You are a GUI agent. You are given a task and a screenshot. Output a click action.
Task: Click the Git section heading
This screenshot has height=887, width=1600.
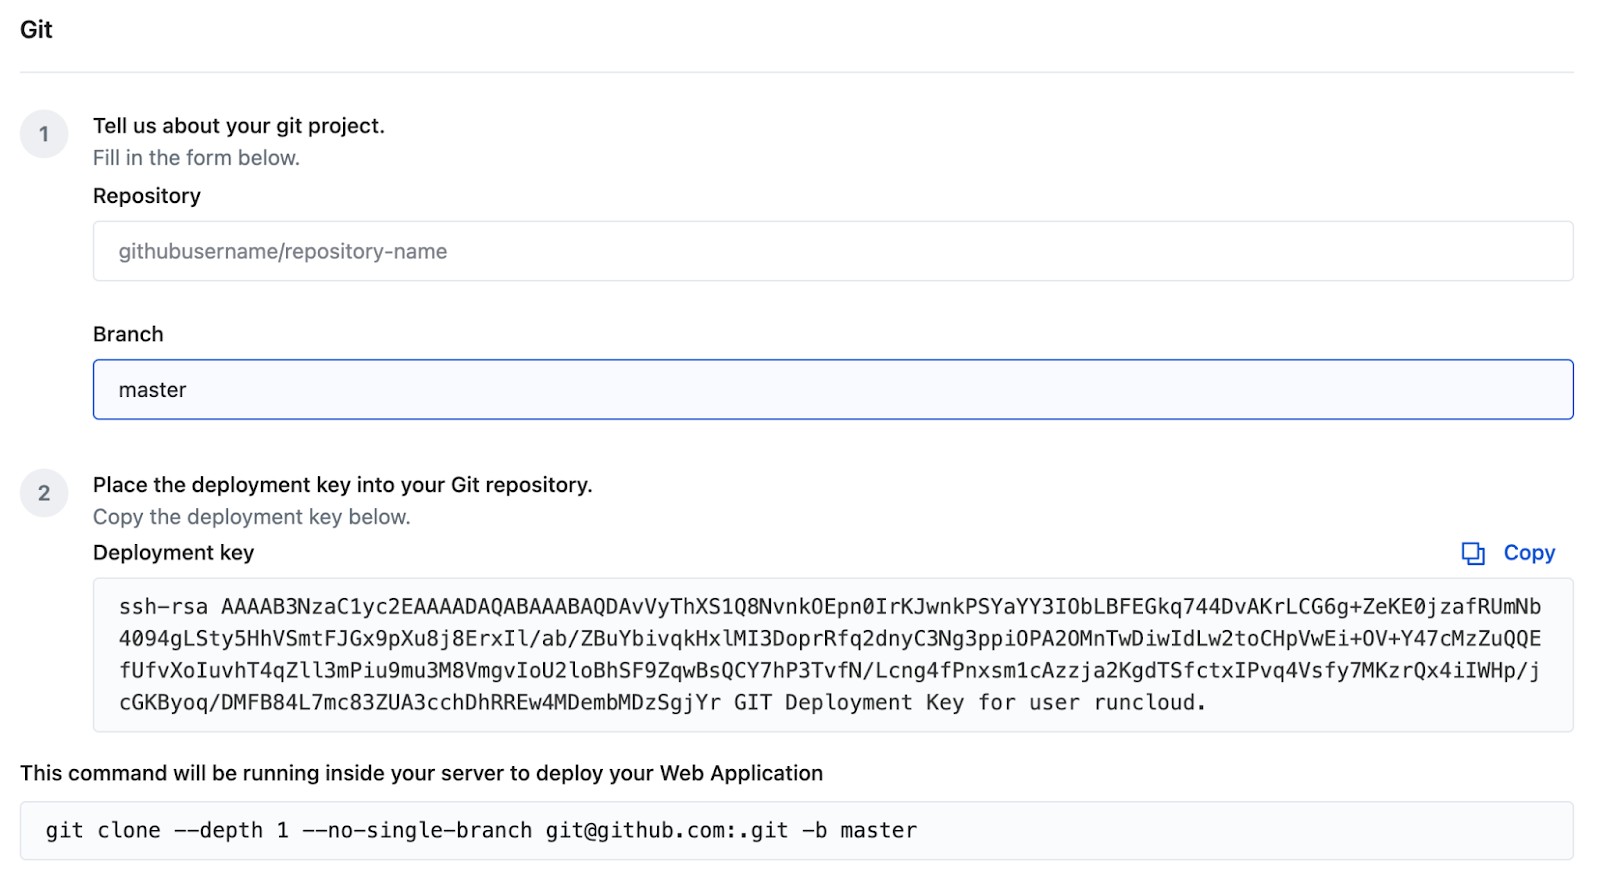pyautogui.click(x=36, y=30)
